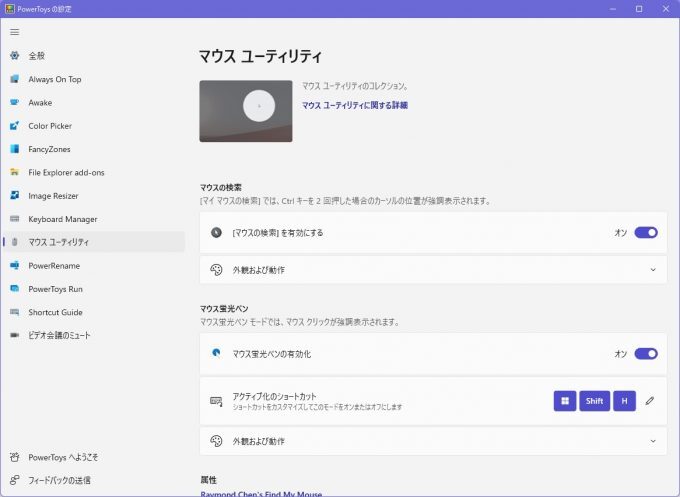Open Raymond Chen's Find My Mouse link
This screenshot has width=680, height=497.
click(x=261, y=494)
